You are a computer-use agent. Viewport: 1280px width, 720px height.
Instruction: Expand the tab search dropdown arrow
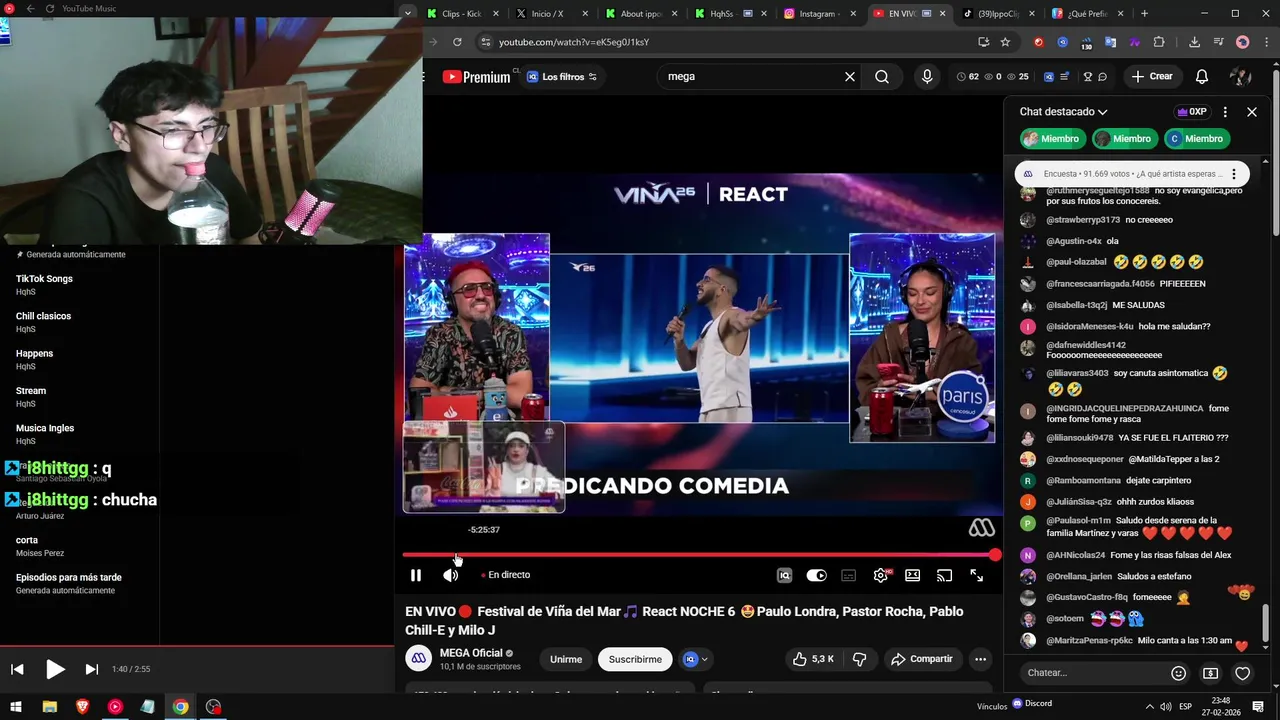point(408,13)
